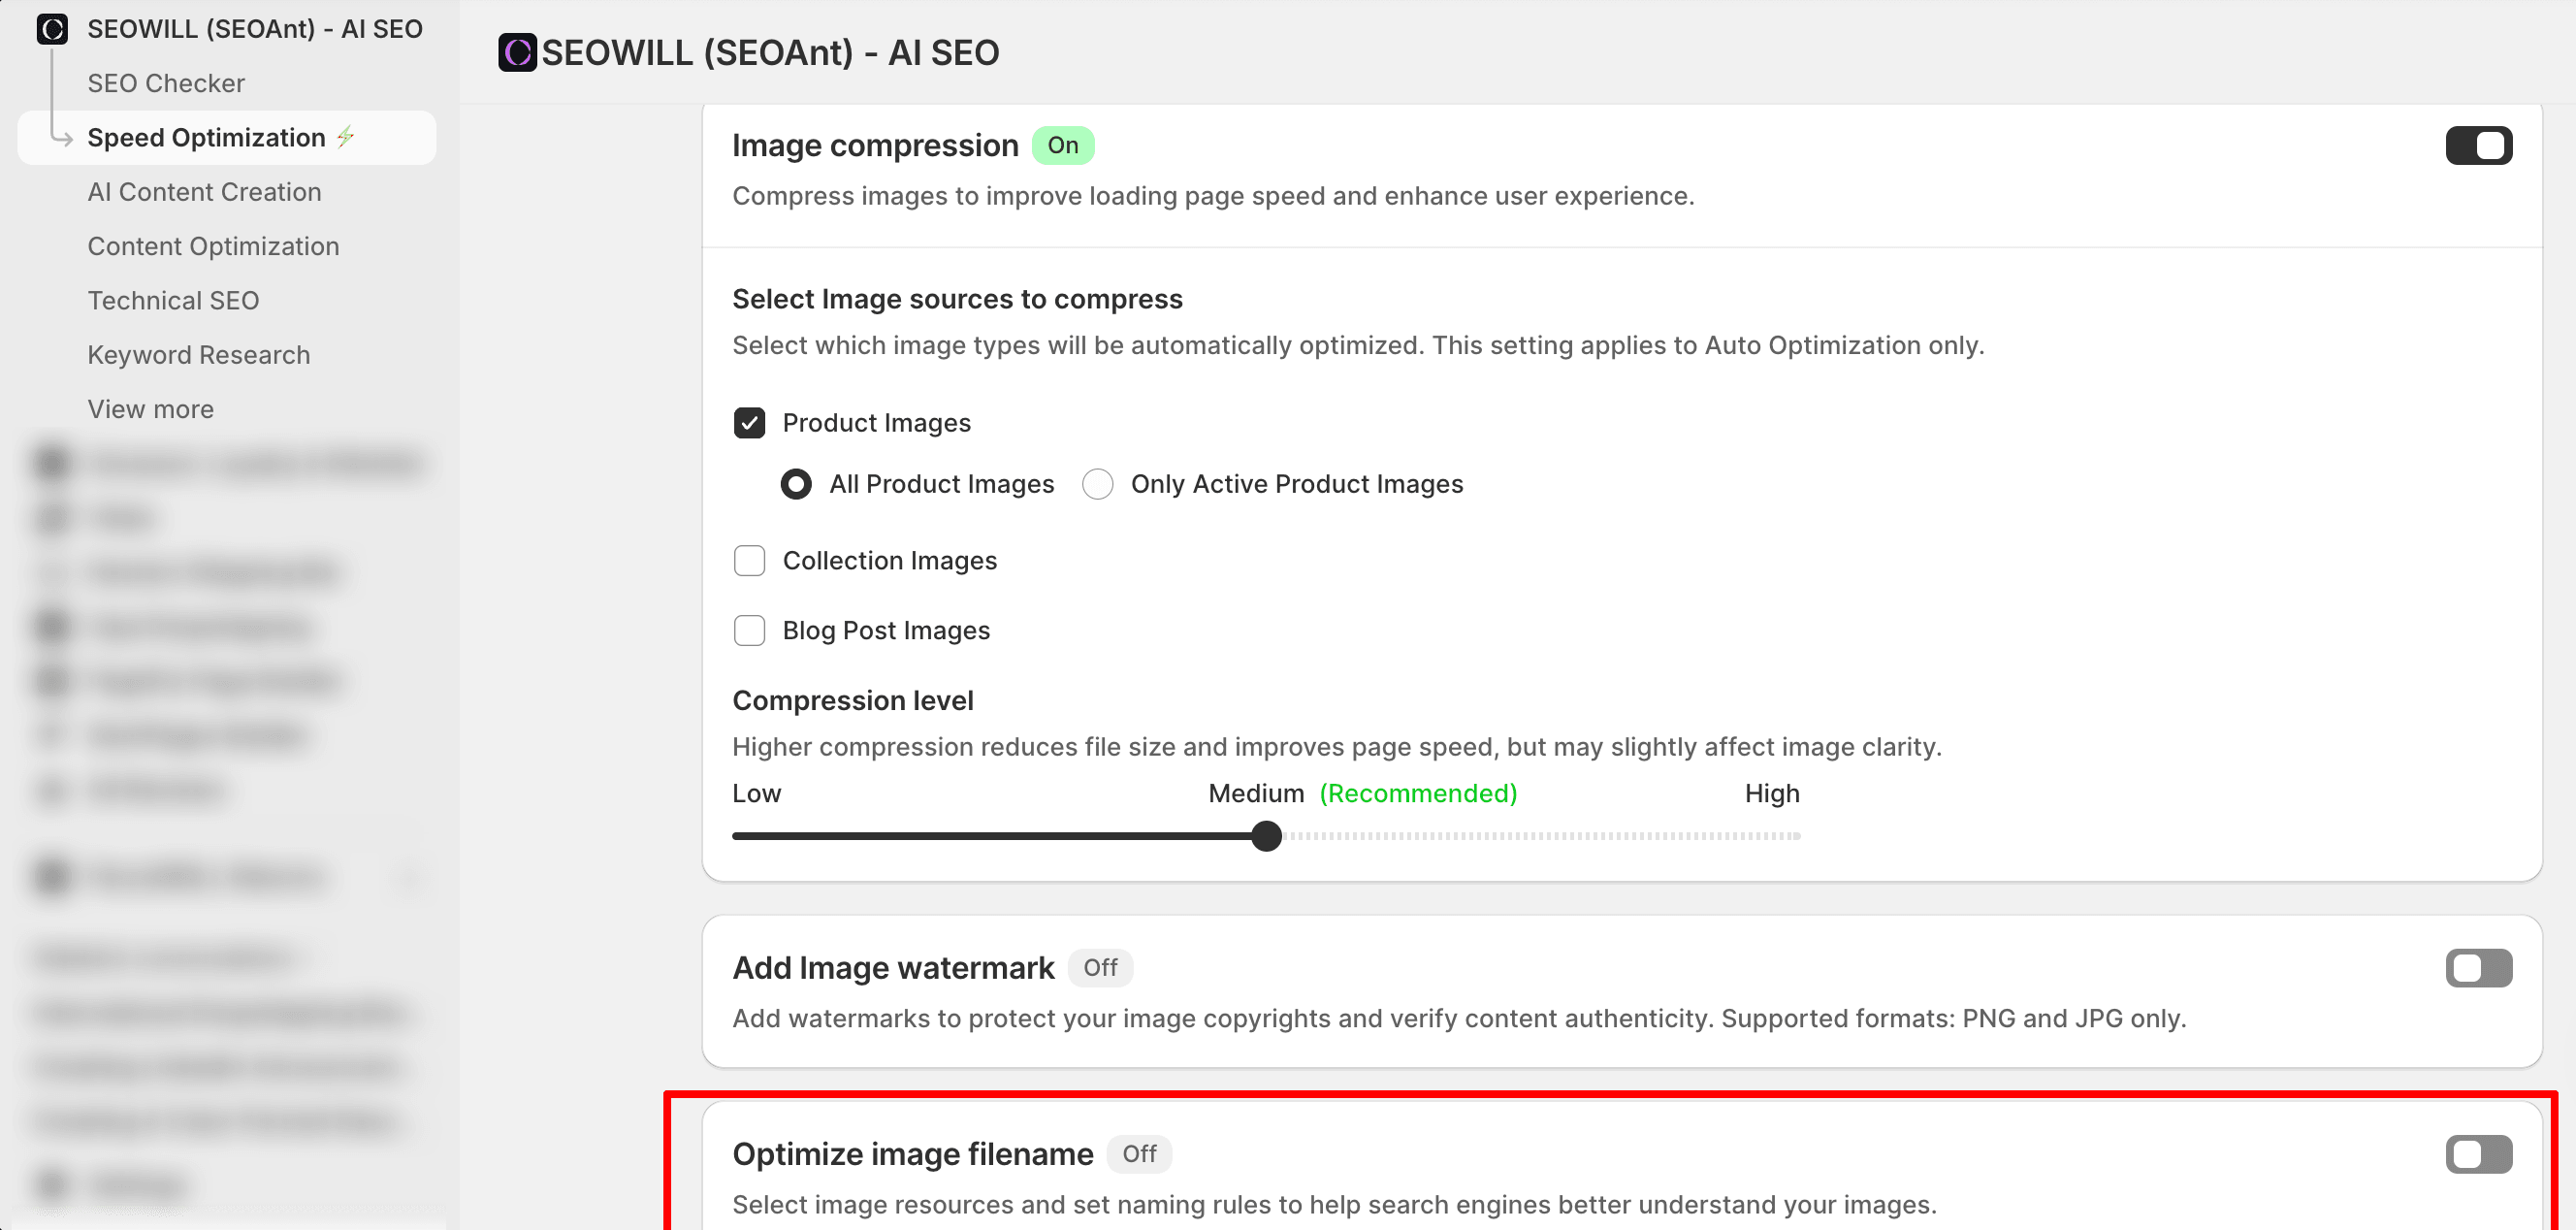2576x1230 pixels.
Task: Go to AI Content Creation
Action: click(204, 192)
